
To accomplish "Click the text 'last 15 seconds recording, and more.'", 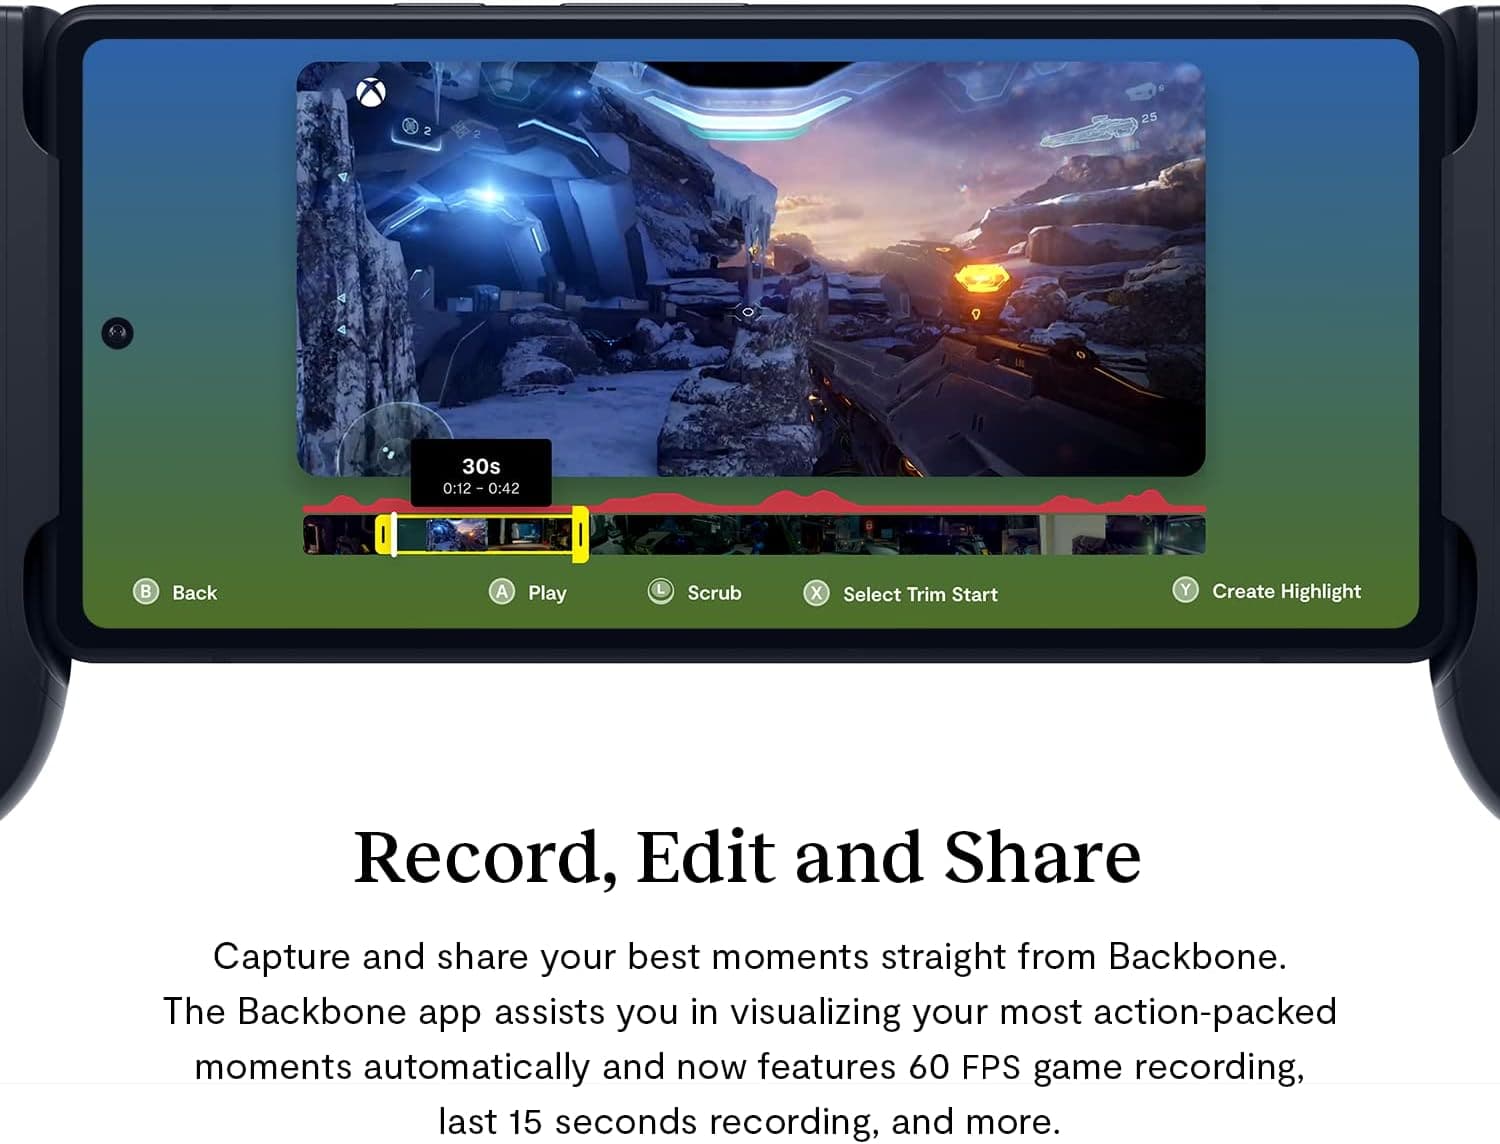I will pos(749,1122).
